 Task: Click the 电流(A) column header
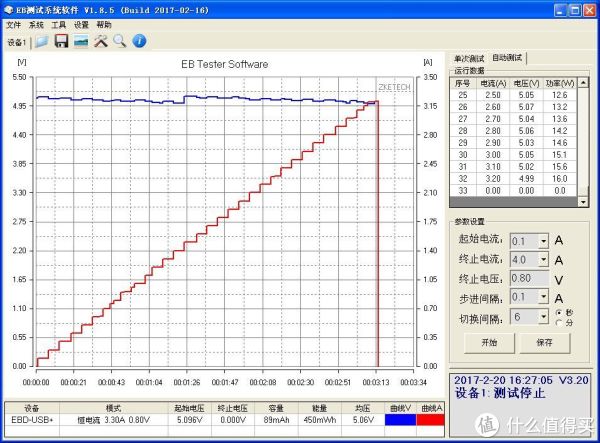493,83
